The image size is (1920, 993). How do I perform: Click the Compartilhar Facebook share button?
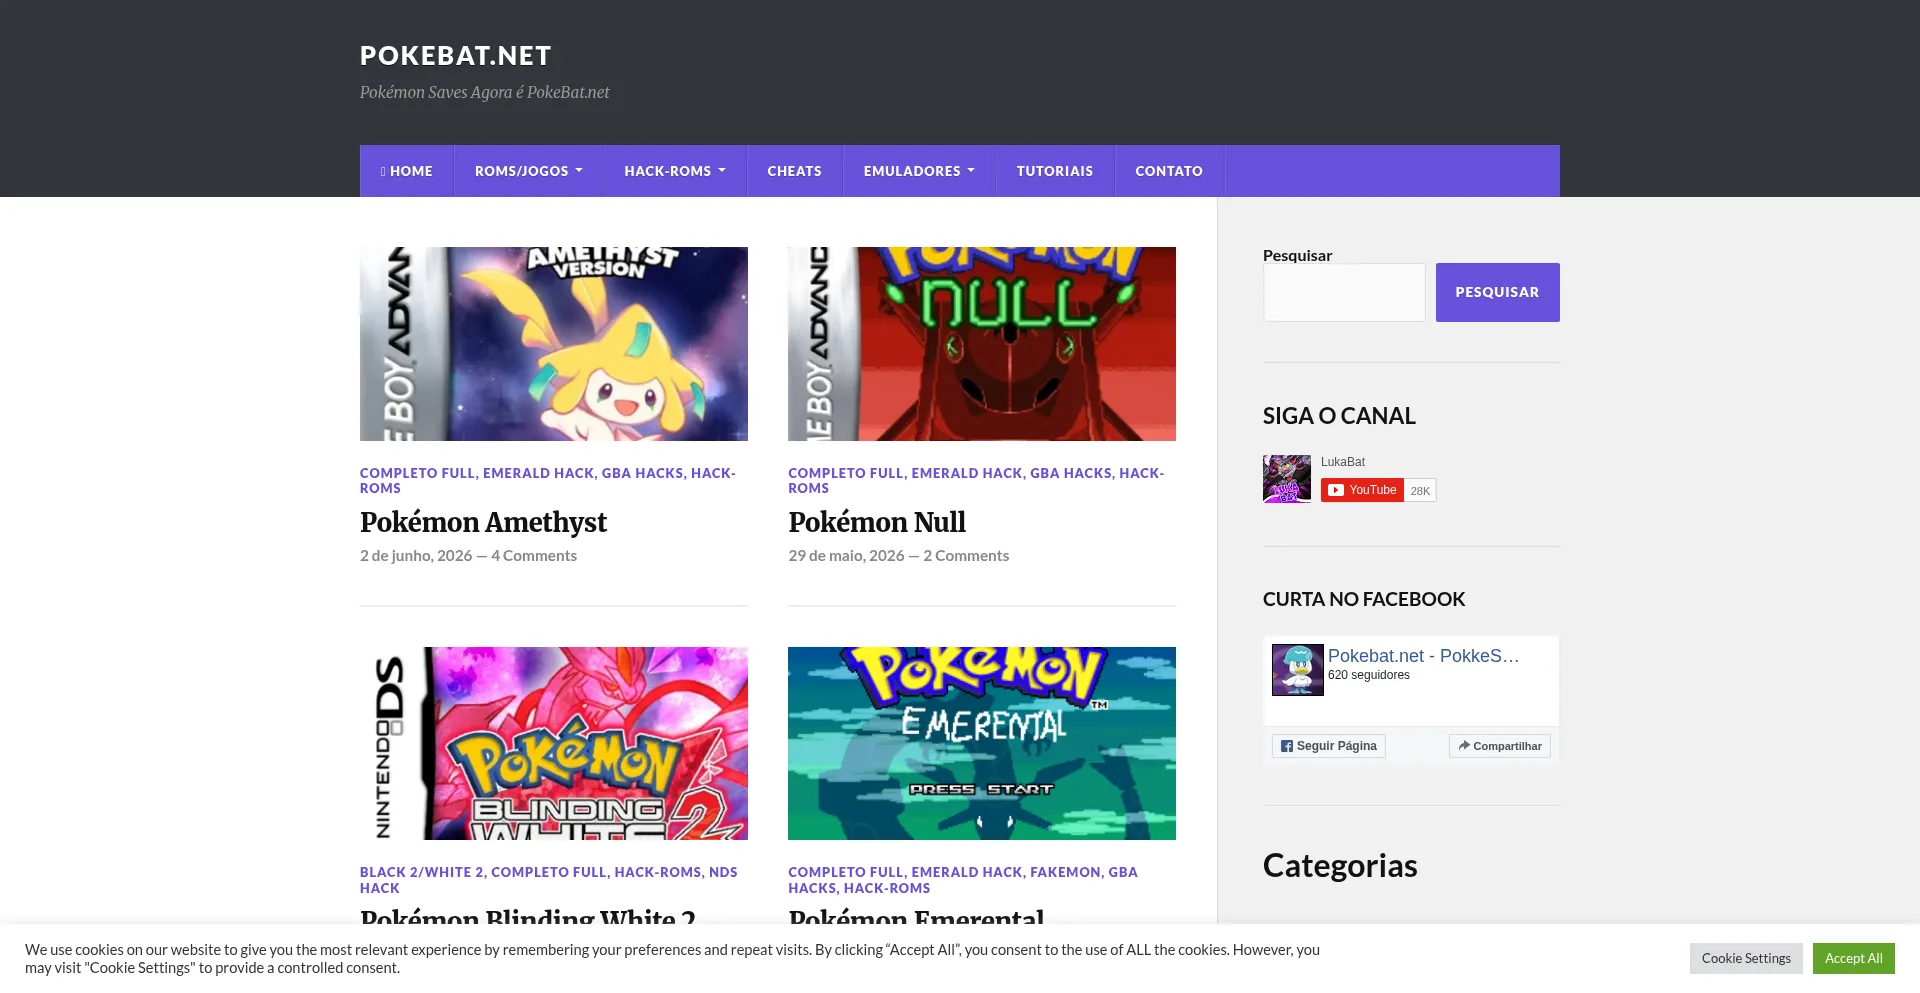point(1500,746)
